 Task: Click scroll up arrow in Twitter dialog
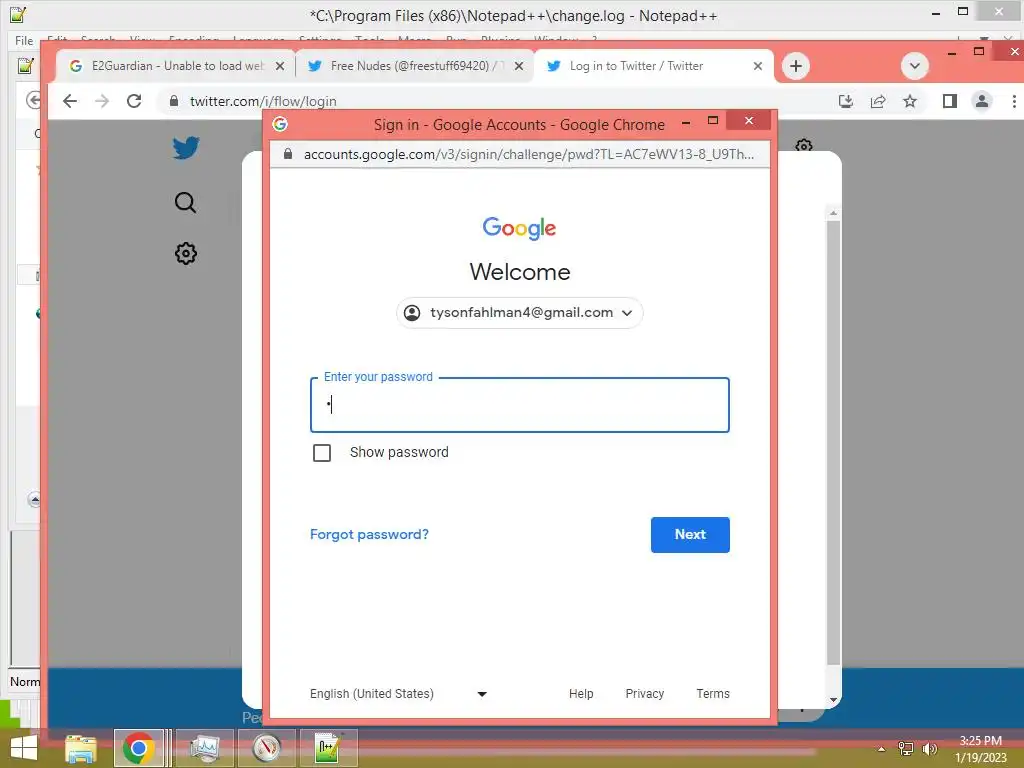click(x=833, y=214)
